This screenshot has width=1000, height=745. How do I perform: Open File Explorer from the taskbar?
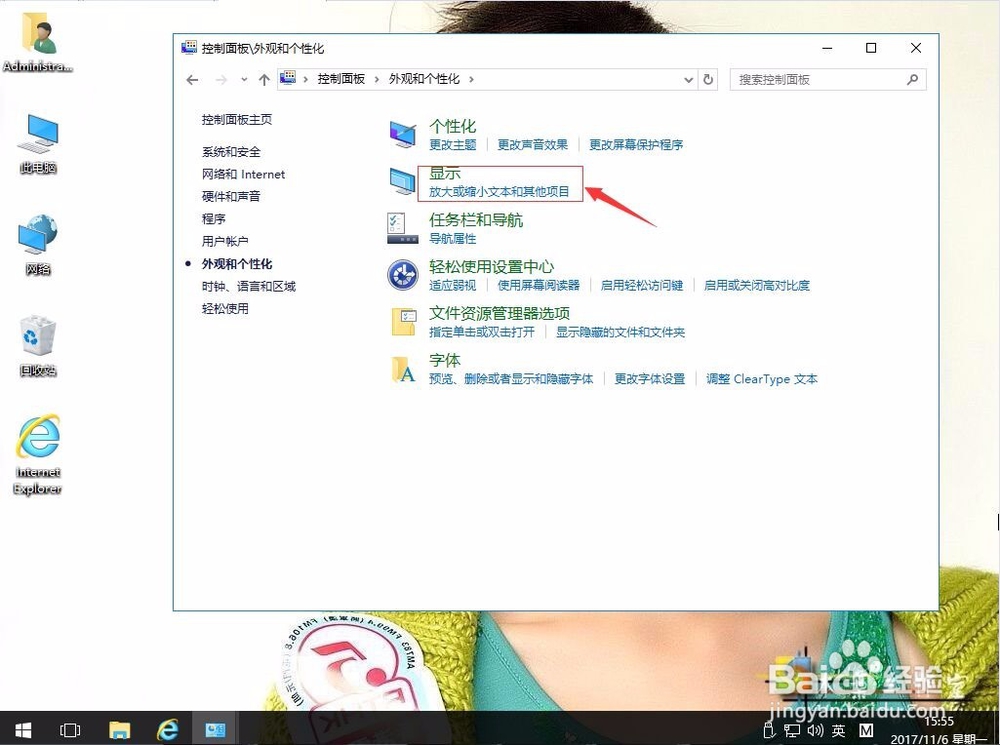[x=119, y=730]
